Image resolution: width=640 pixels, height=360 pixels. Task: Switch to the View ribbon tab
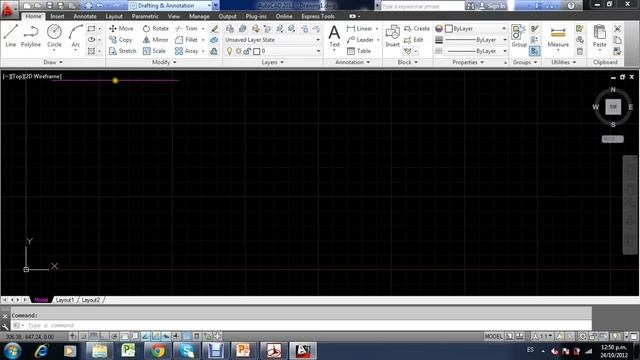click(x=174, y=16)
